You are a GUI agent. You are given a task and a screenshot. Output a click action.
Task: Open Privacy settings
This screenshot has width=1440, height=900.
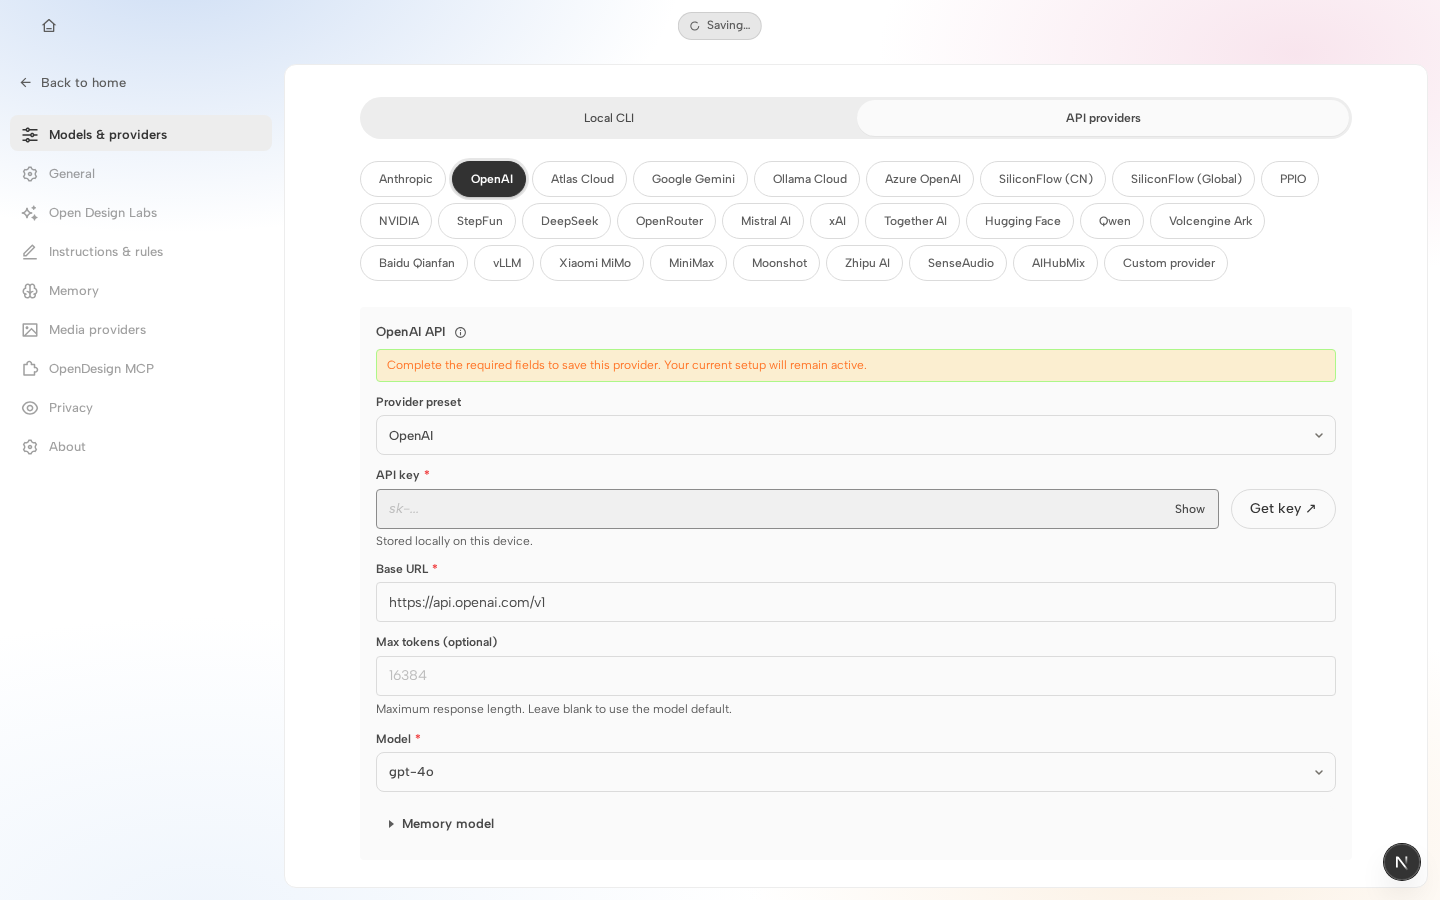point(141,408)
